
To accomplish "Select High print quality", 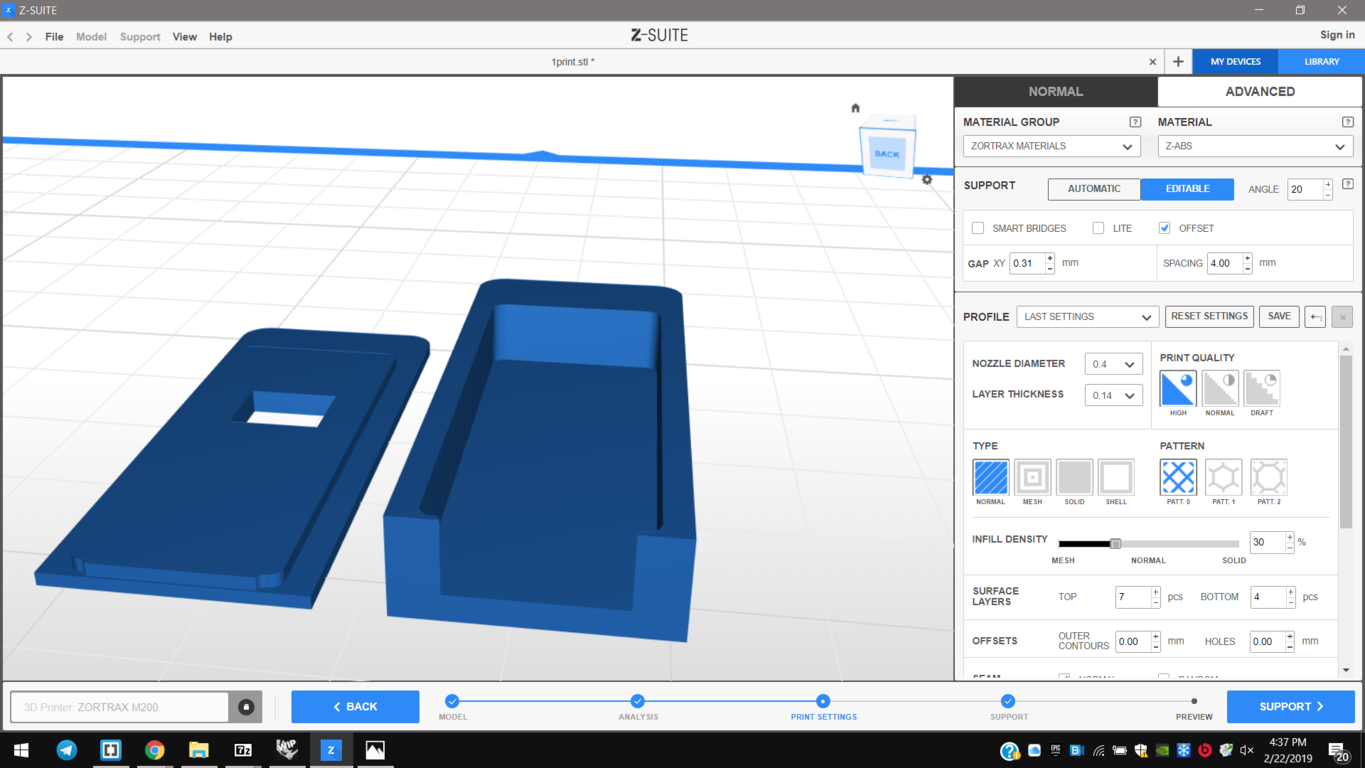I will pyautogui.click(x=1178, y=389).
